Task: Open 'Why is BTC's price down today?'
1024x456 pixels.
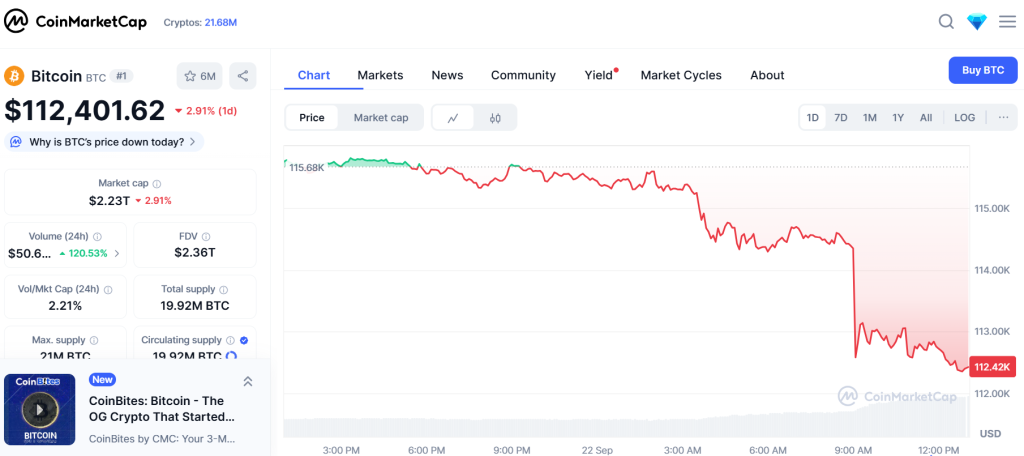Action: pyautogui.click(x=105, y=142)
